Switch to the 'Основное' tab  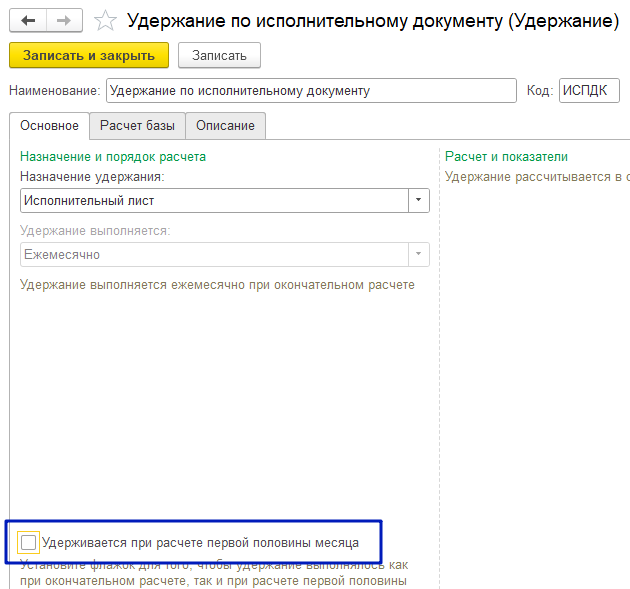click(49, 126)
